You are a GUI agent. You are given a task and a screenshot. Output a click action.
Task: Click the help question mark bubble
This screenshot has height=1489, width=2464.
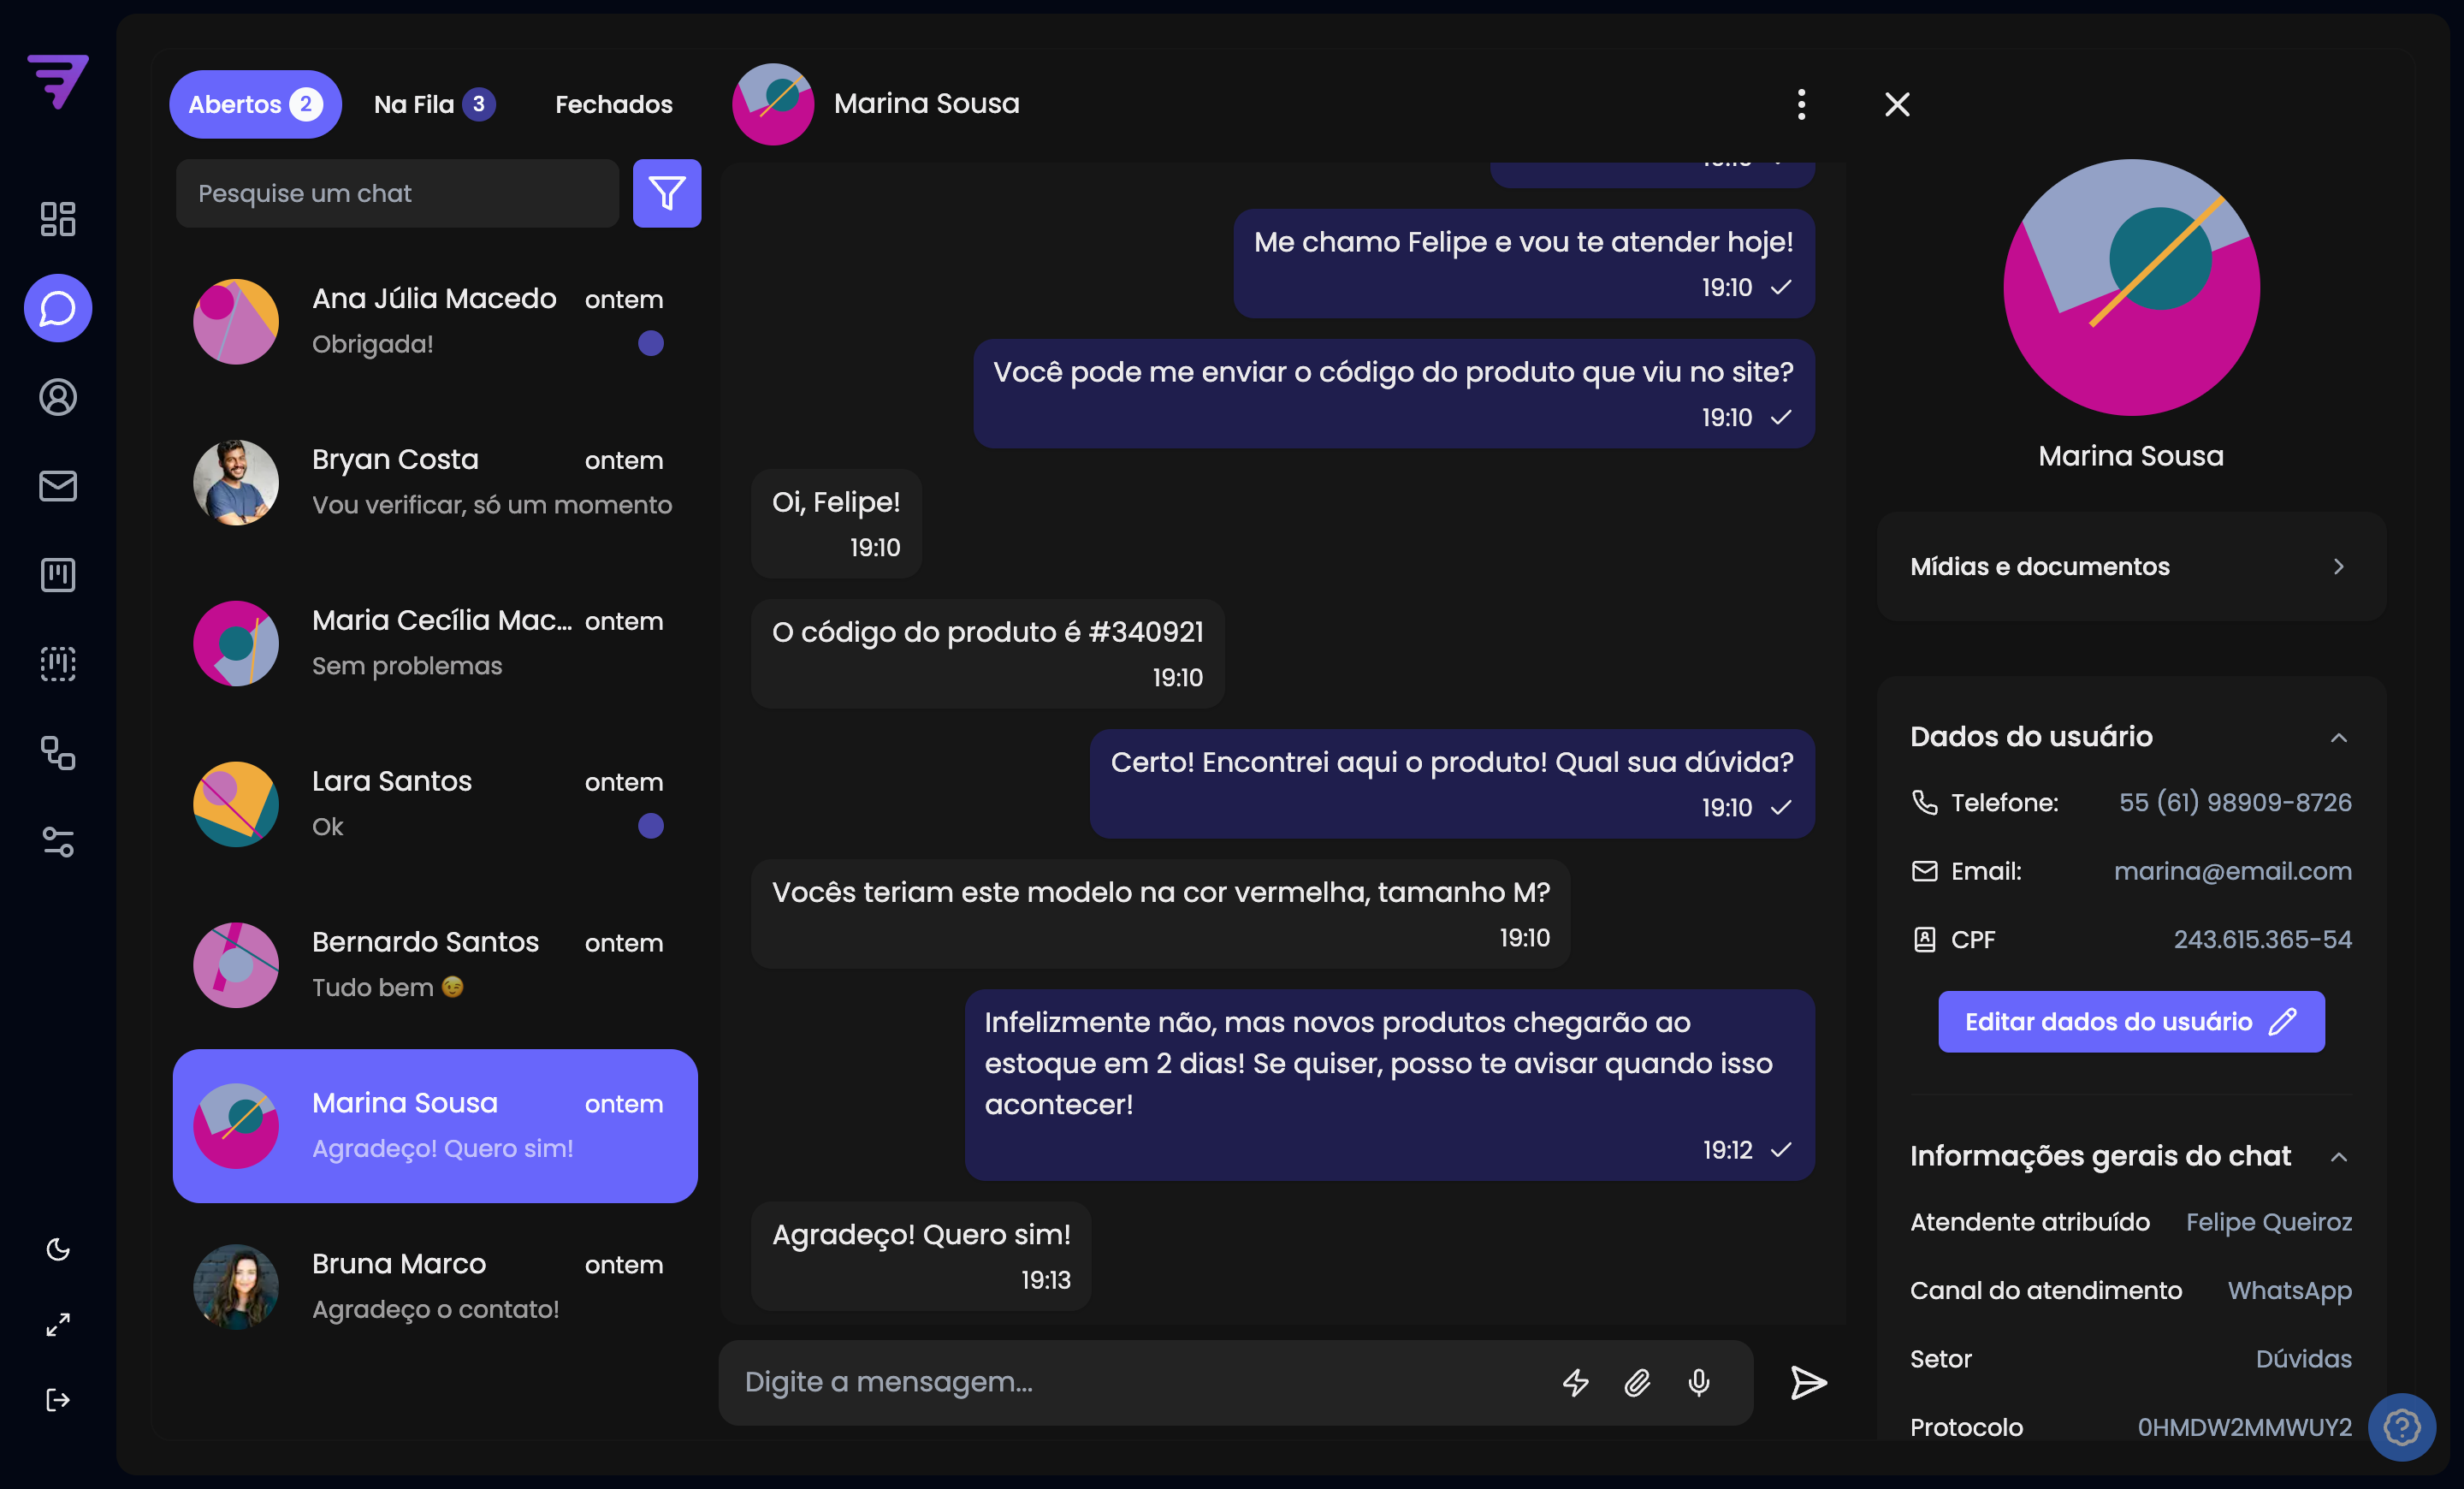[x=2401, y=1427]
